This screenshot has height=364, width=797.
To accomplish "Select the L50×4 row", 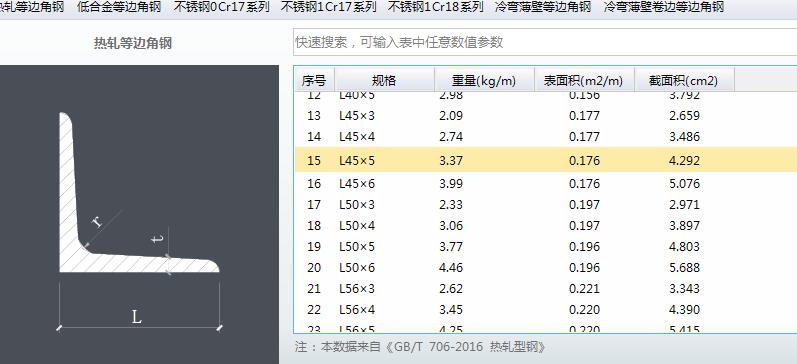I will (545, 226).
